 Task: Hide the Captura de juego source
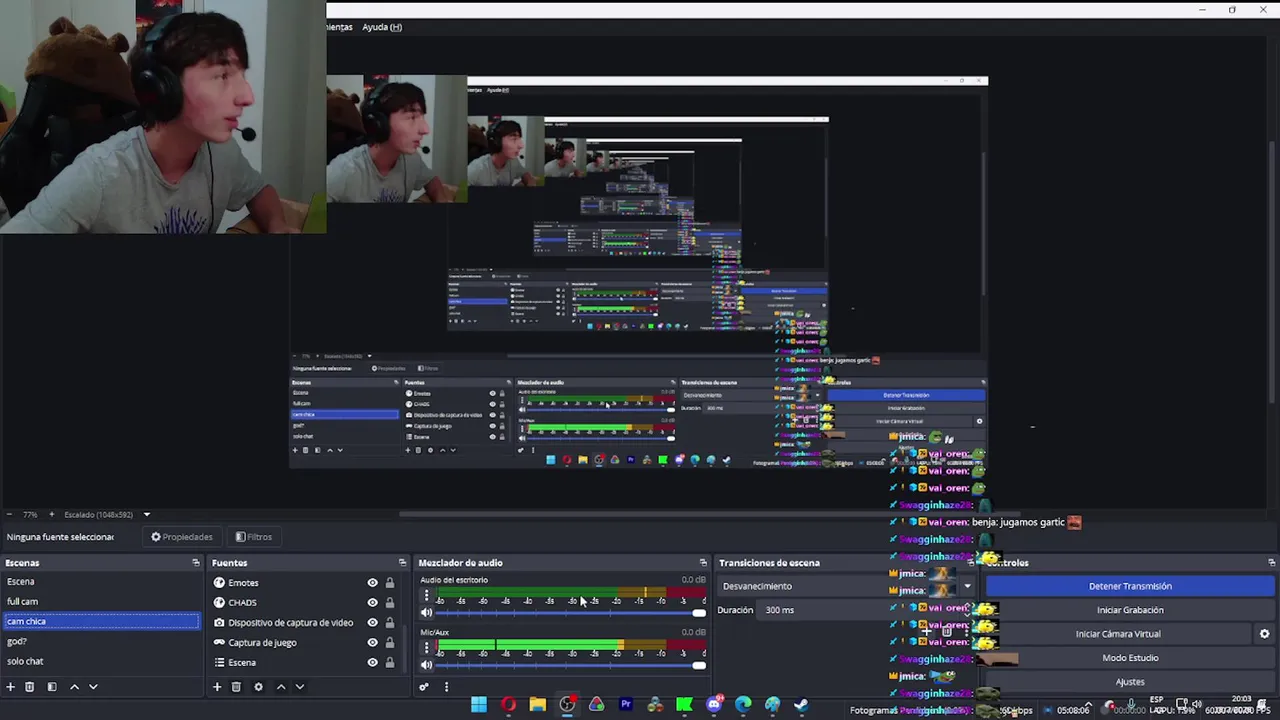click(372, 643)
